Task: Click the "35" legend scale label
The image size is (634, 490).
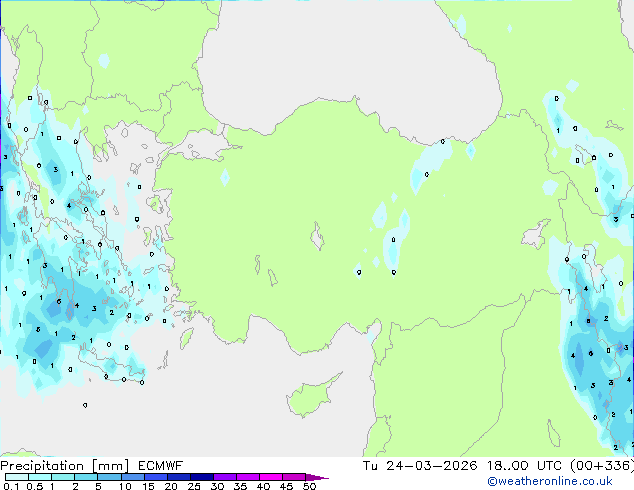Action: 240,486
